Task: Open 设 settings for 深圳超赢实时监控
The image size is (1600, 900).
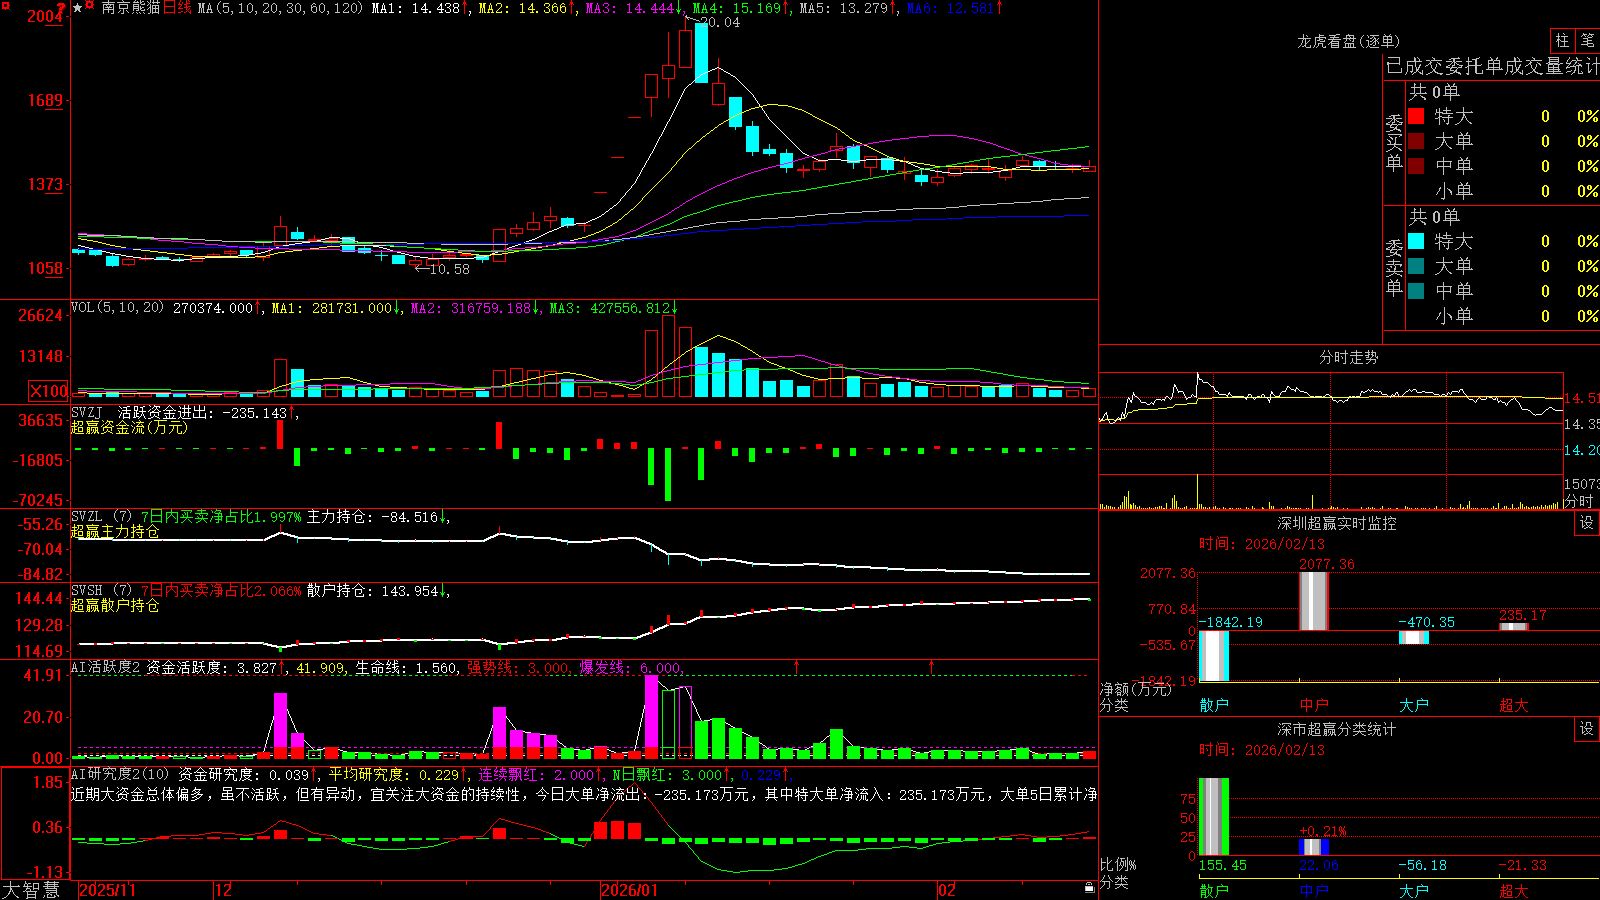Action: pyautogui.click(x=1587, y=523)
